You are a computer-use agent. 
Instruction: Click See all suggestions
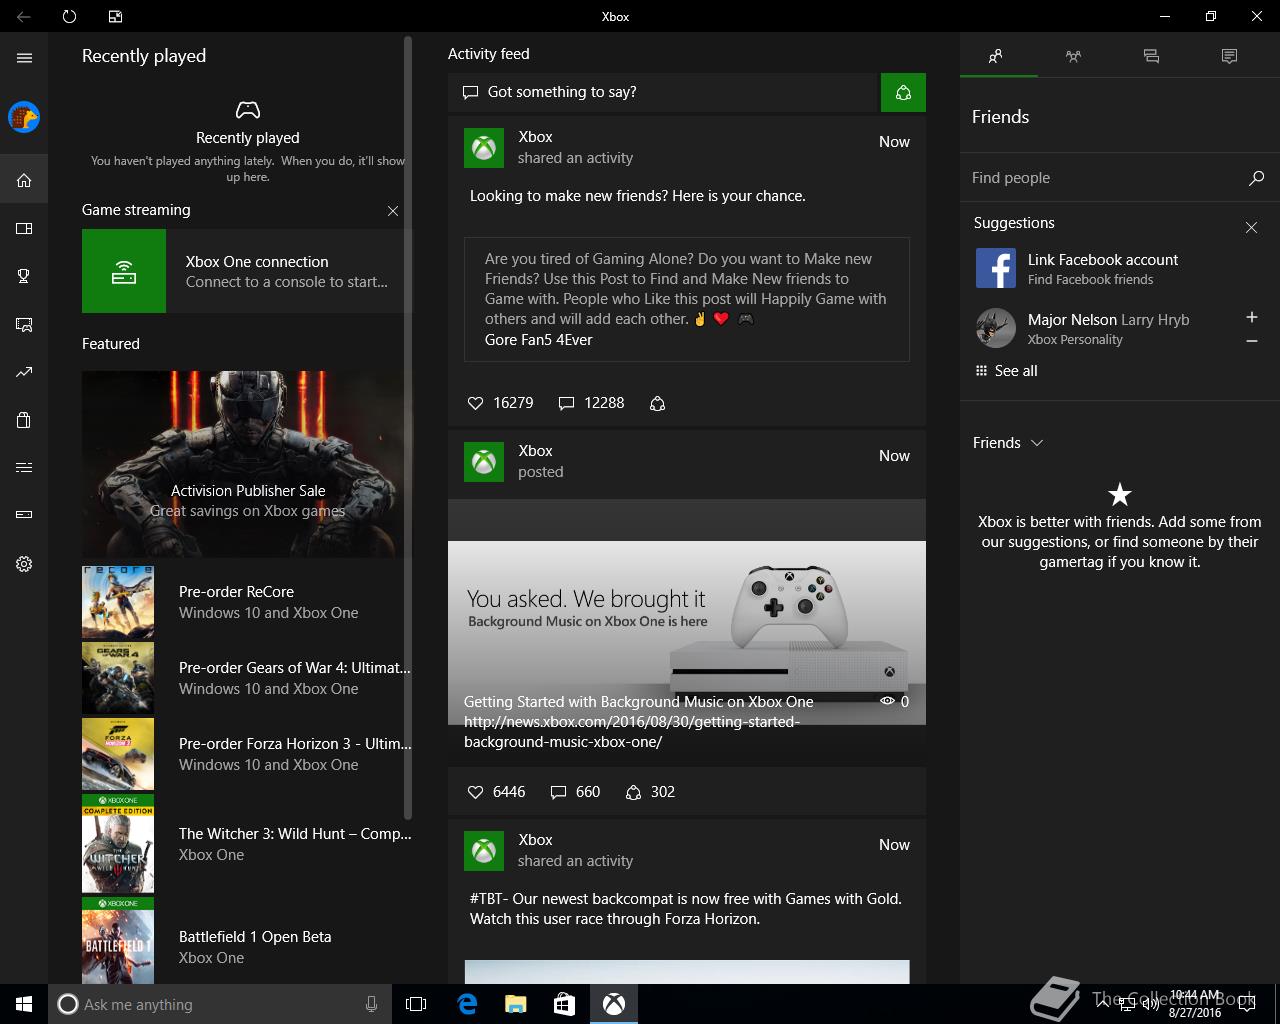coord(1006,371)
